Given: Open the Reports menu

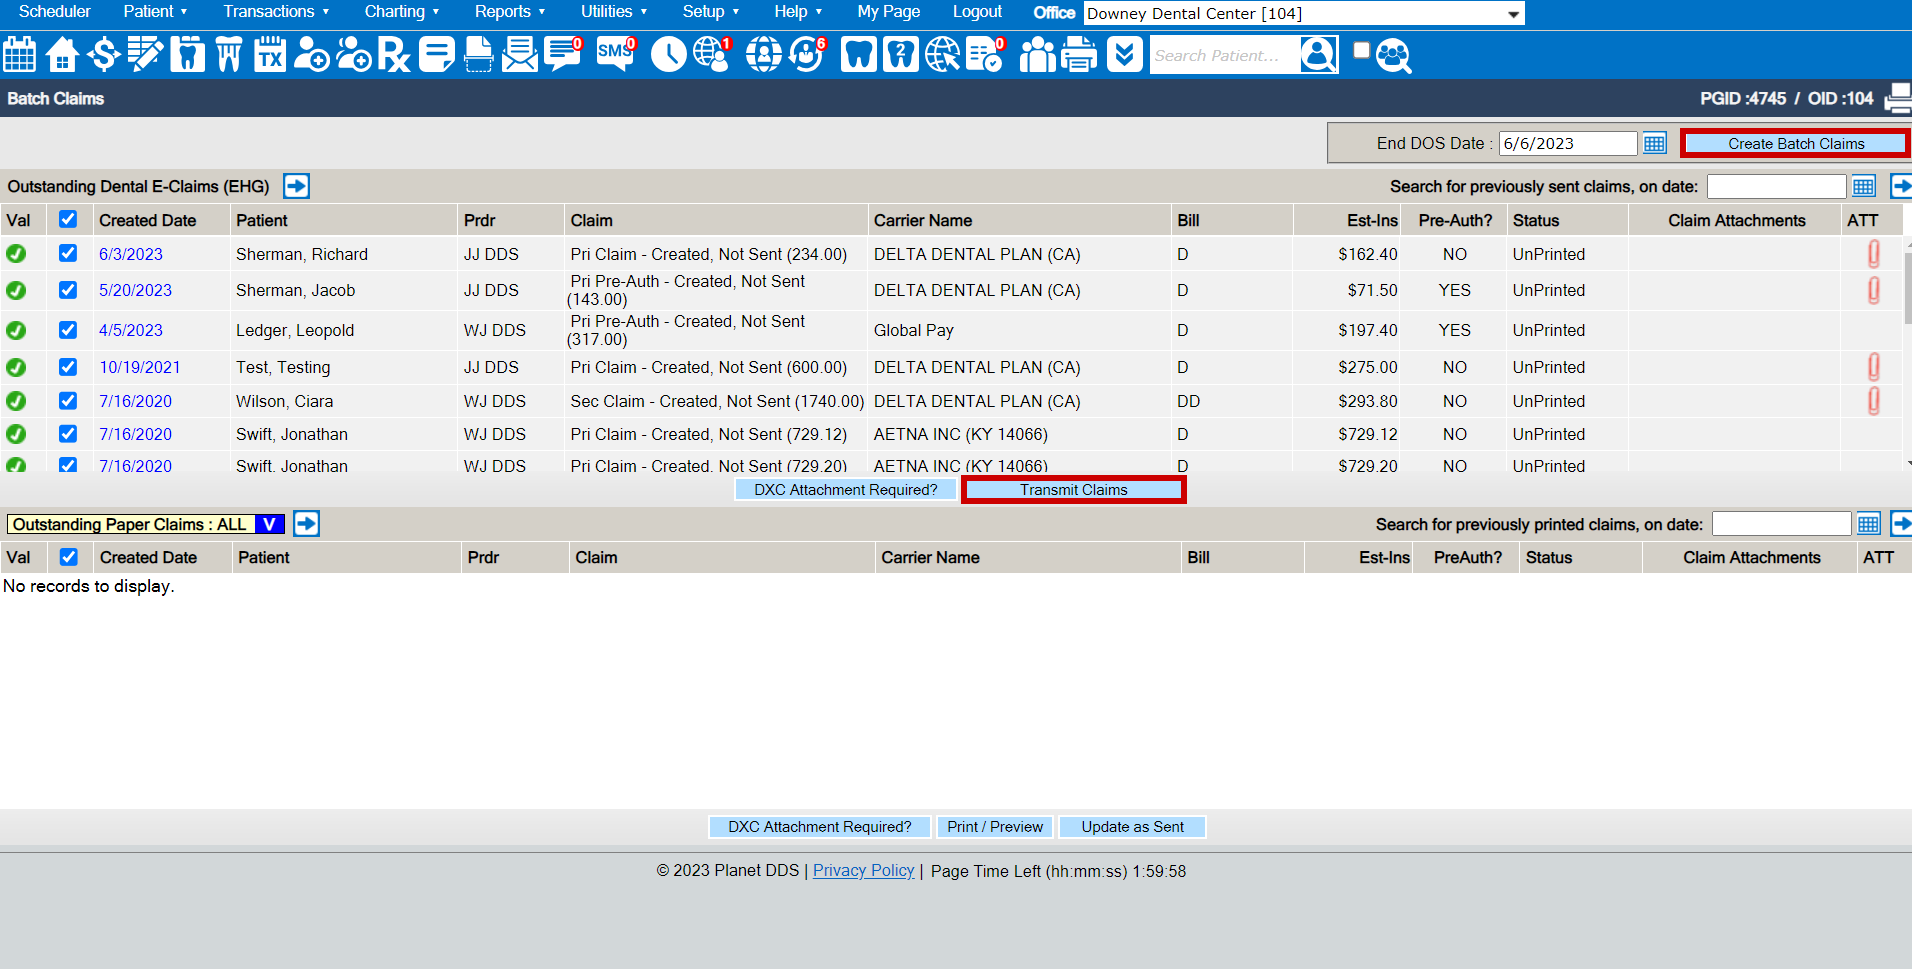Looking at the screenshot, I should (x=509, y=12).
